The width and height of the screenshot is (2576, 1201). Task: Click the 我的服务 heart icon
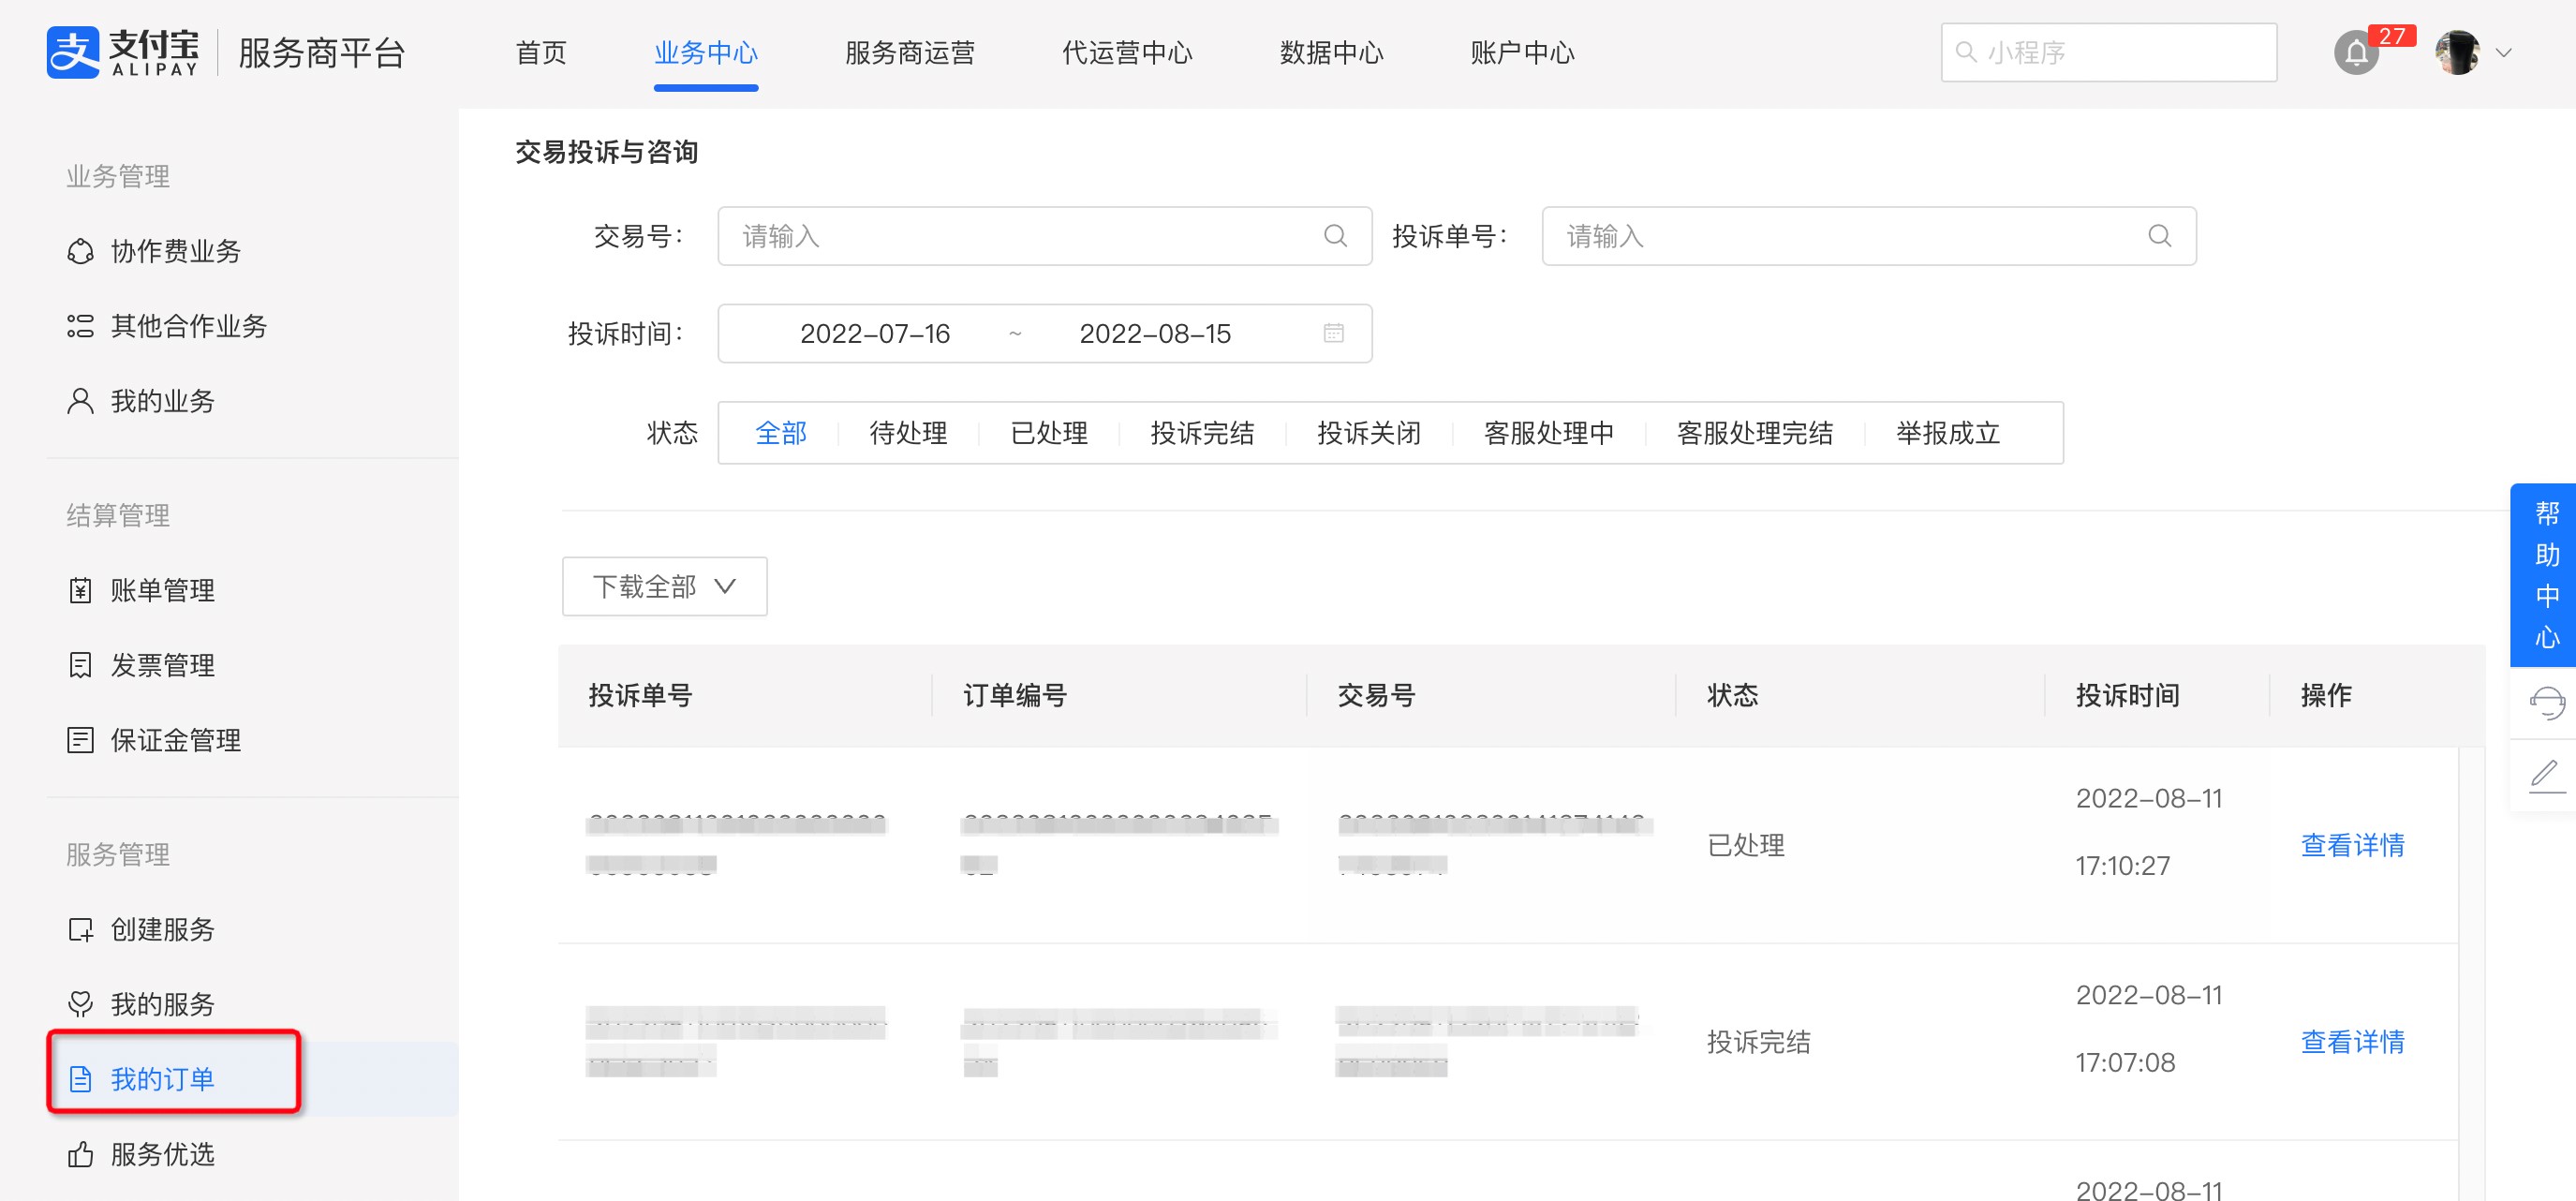tap(80, 1004)
